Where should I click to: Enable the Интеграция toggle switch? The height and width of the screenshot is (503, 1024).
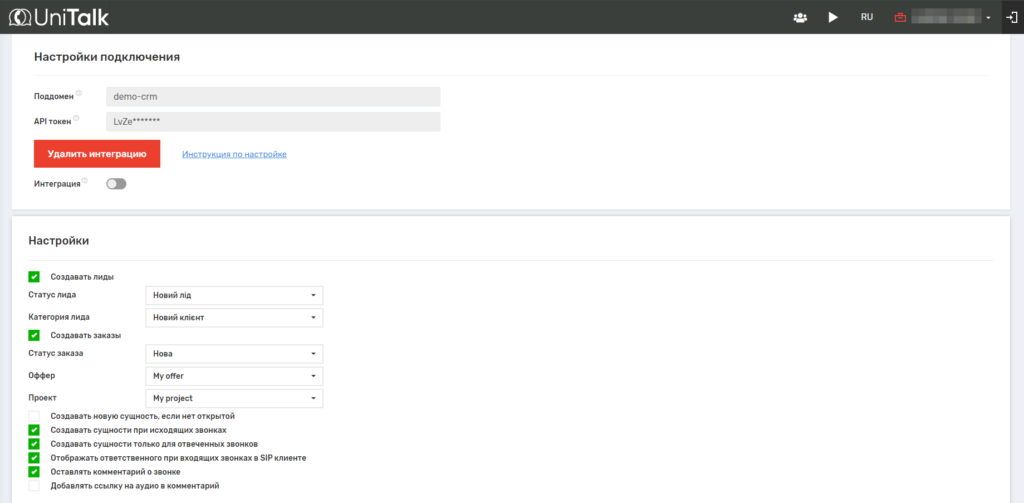pos(116,184)
